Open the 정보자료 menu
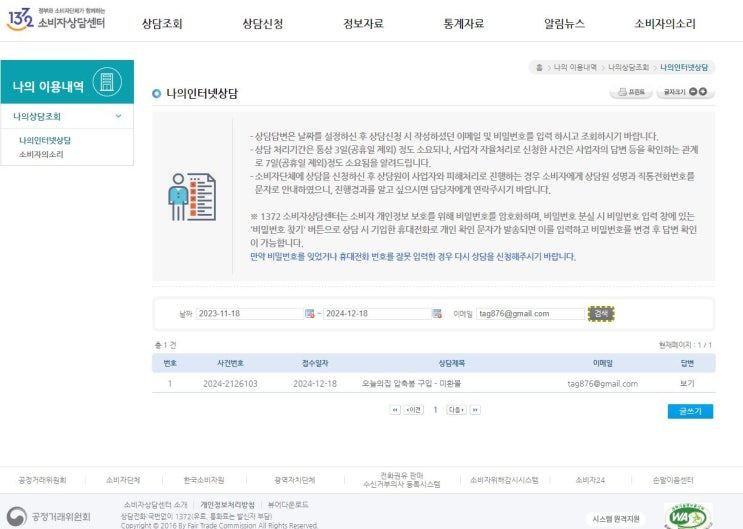This screenshot has width=743, height=529. click(363, 24)
